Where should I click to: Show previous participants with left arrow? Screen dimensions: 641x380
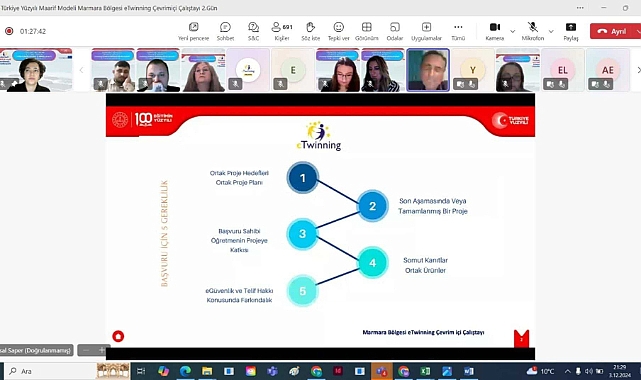81,70
